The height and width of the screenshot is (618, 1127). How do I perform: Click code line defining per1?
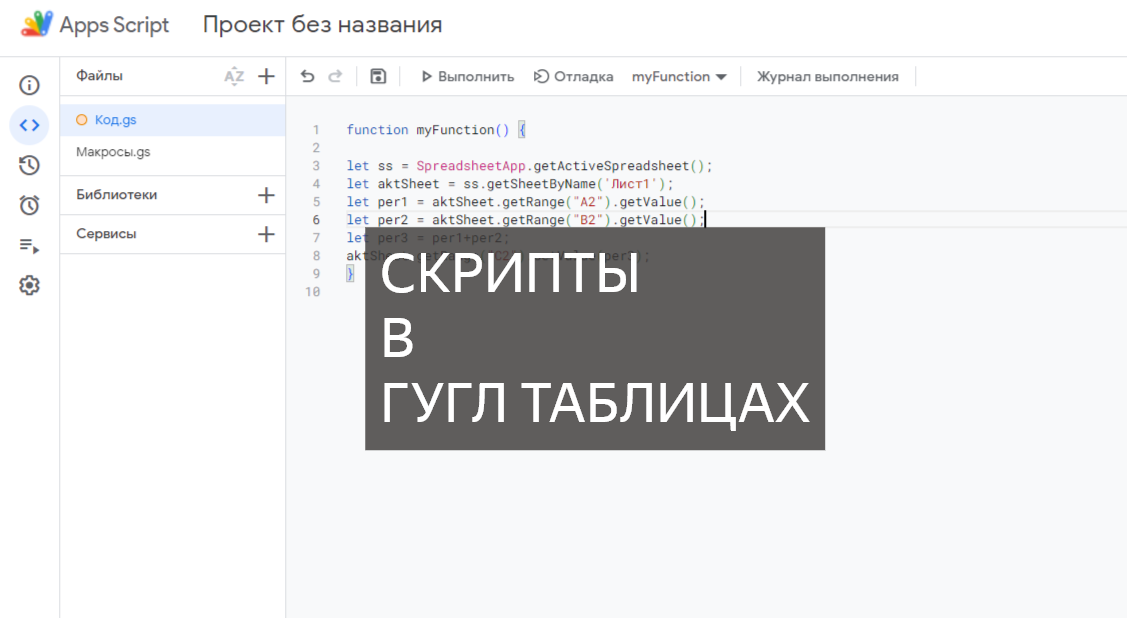point(525,202)
